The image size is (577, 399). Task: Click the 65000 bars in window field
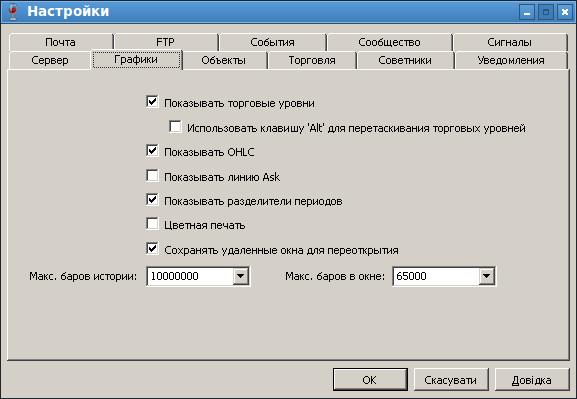click(x=436, y=276)
